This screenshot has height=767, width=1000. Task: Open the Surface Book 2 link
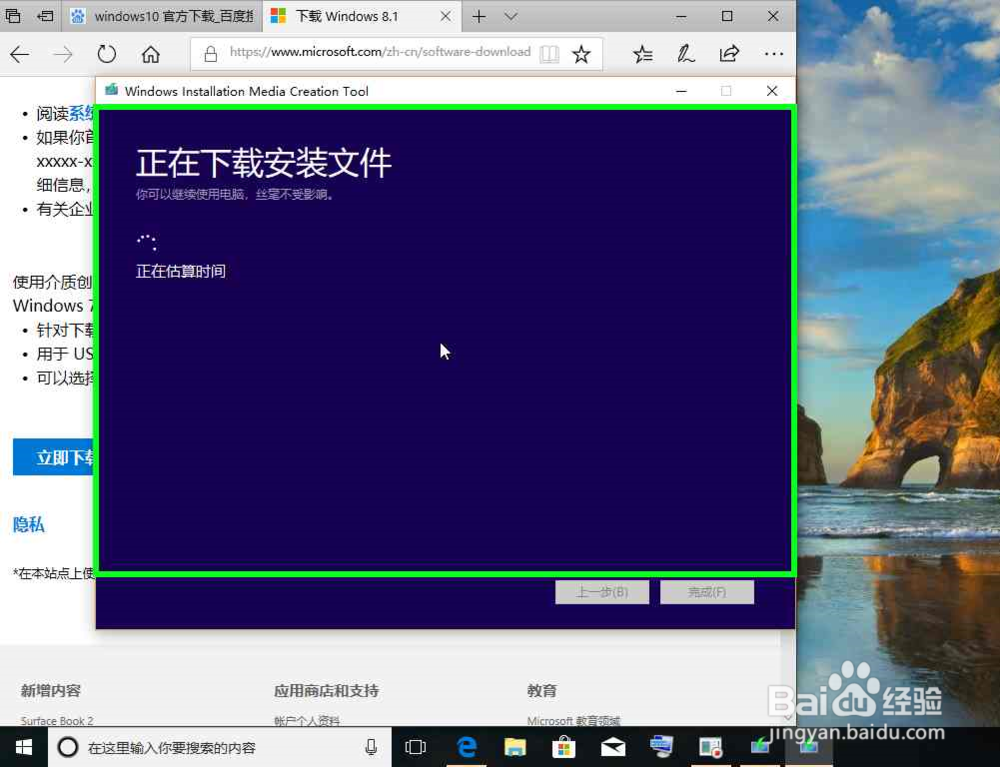pos(57,721)
